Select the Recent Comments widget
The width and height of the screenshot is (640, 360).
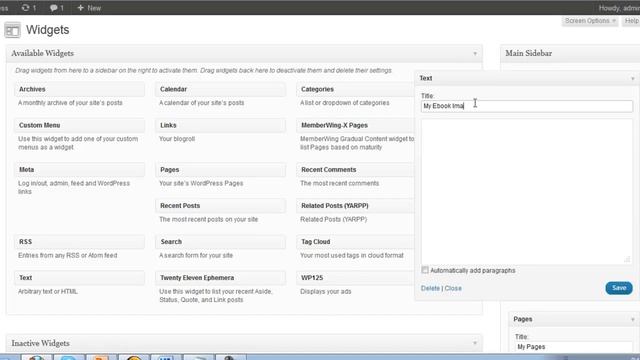(x=356, y=170)
